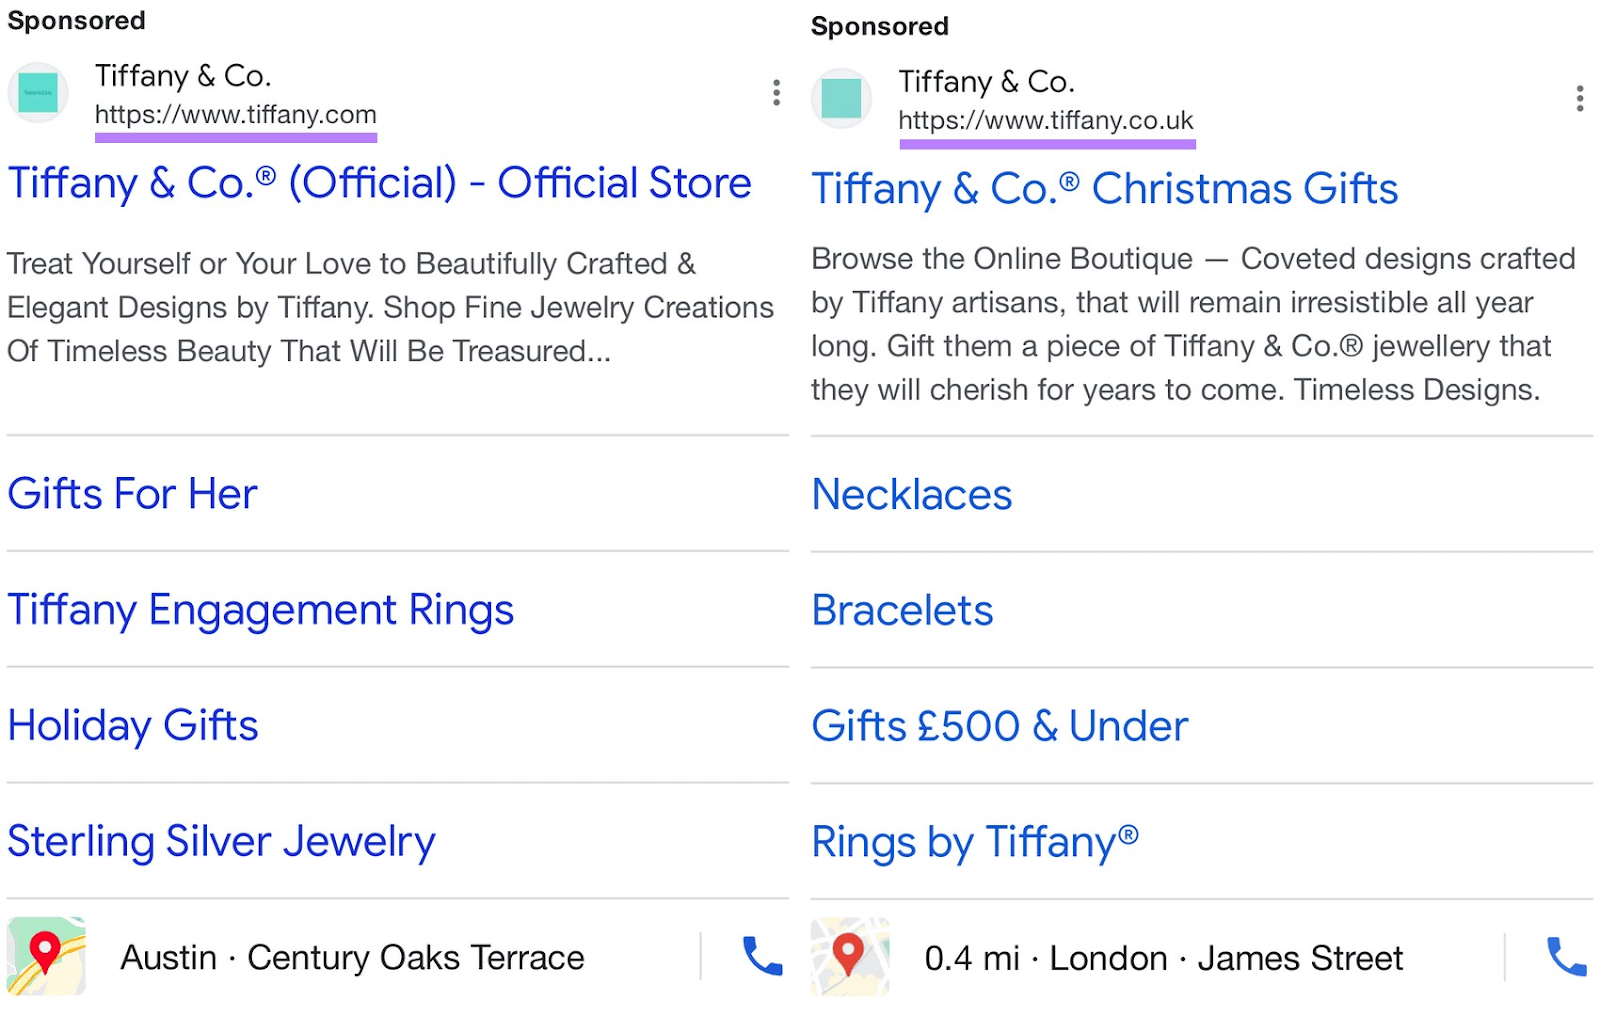Screen dimensions: 1600x1032
Task: Click the https://www.tiffany.co.uk URL
Action: [x=1046, y=120]
